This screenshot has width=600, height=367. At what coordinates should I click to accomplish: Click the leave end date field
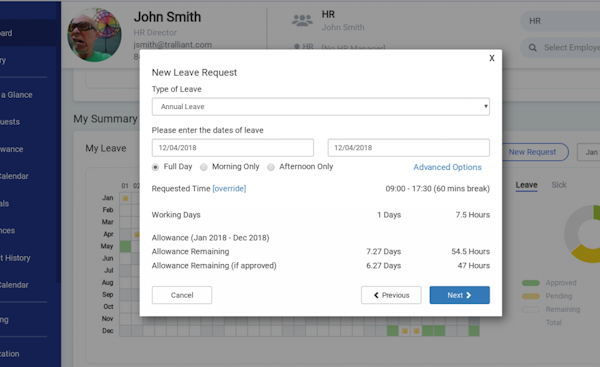pos(408,148)
